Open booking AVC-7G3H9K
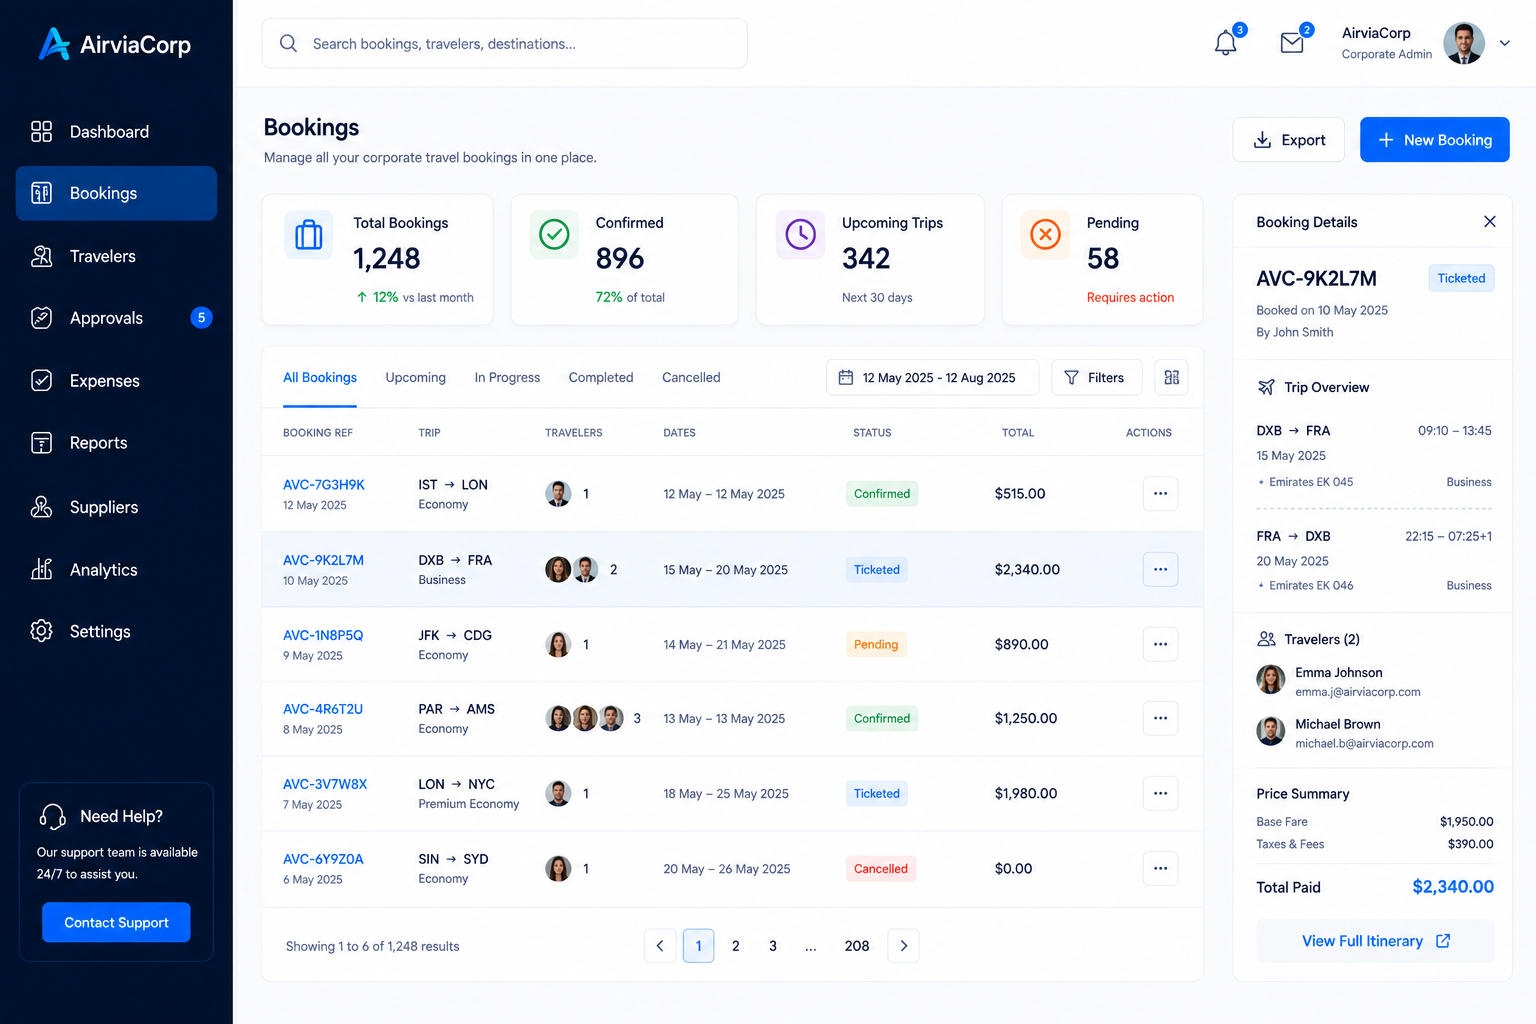 [x=324, y=485]
